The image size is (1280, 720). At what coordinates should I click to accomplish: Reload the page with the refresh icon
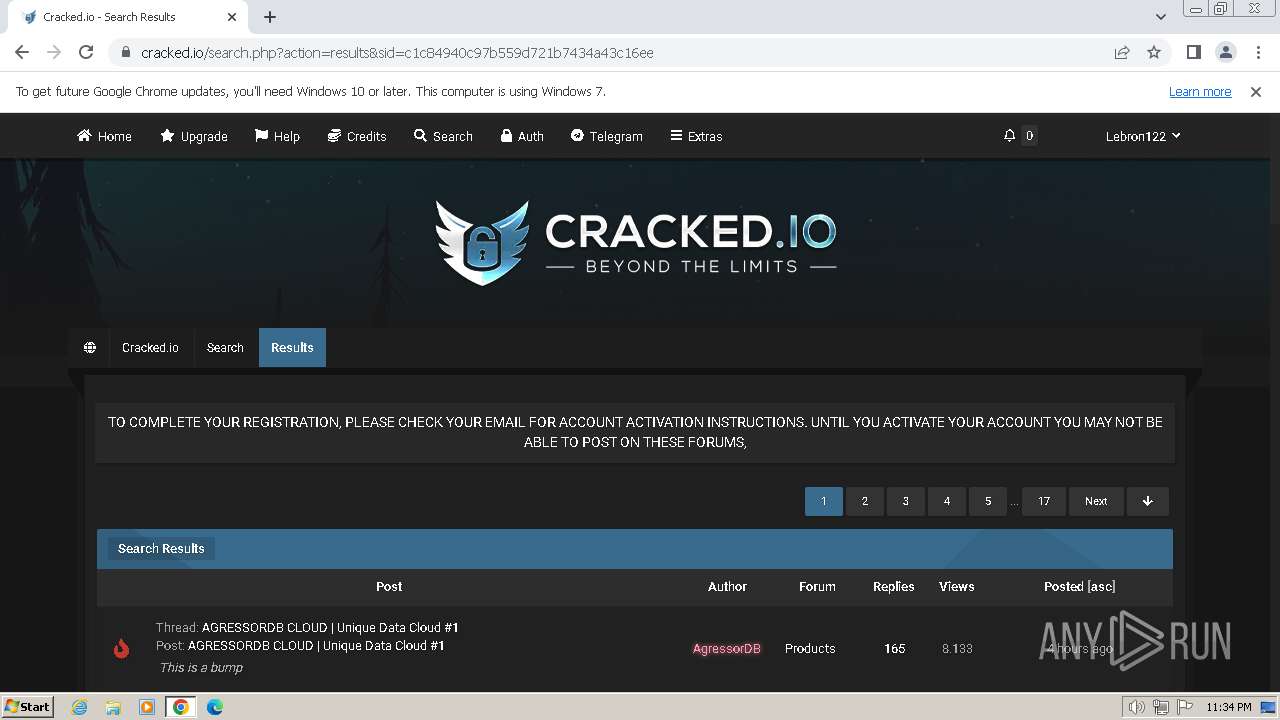(x=86, y=52)
